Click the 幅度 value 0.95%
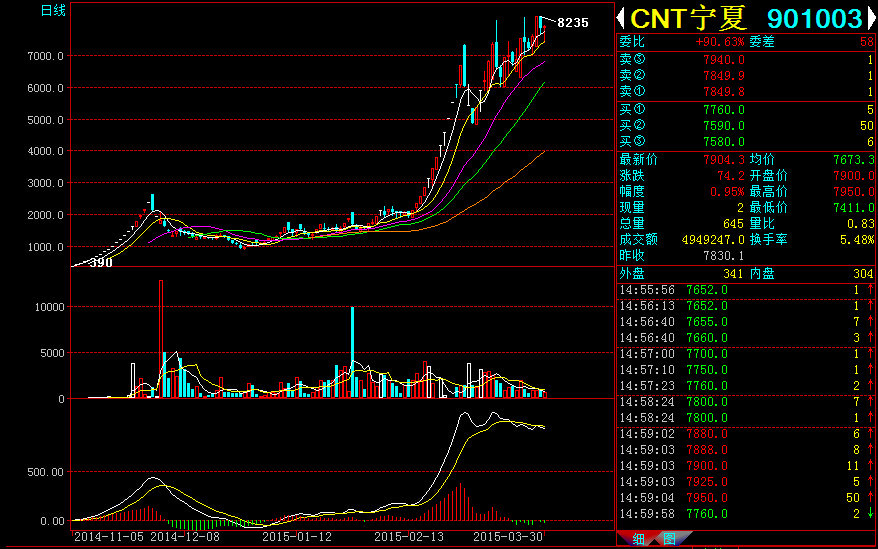Image resolution: width=878 pixels, height=549 pixels. (727, 192)
